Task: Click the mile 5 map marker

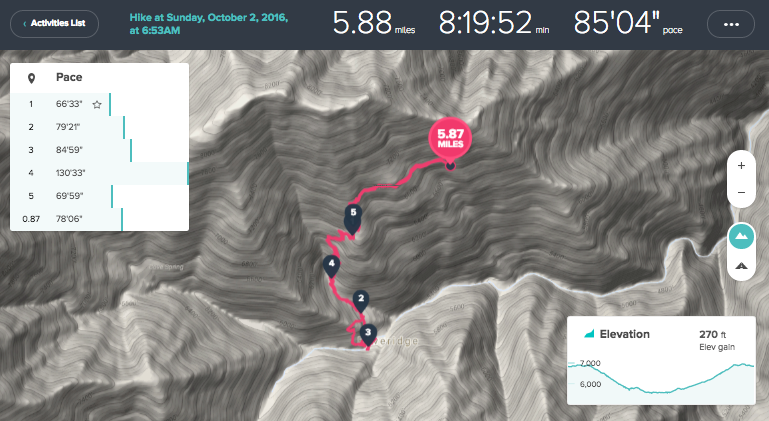Action: coord(353,219)
